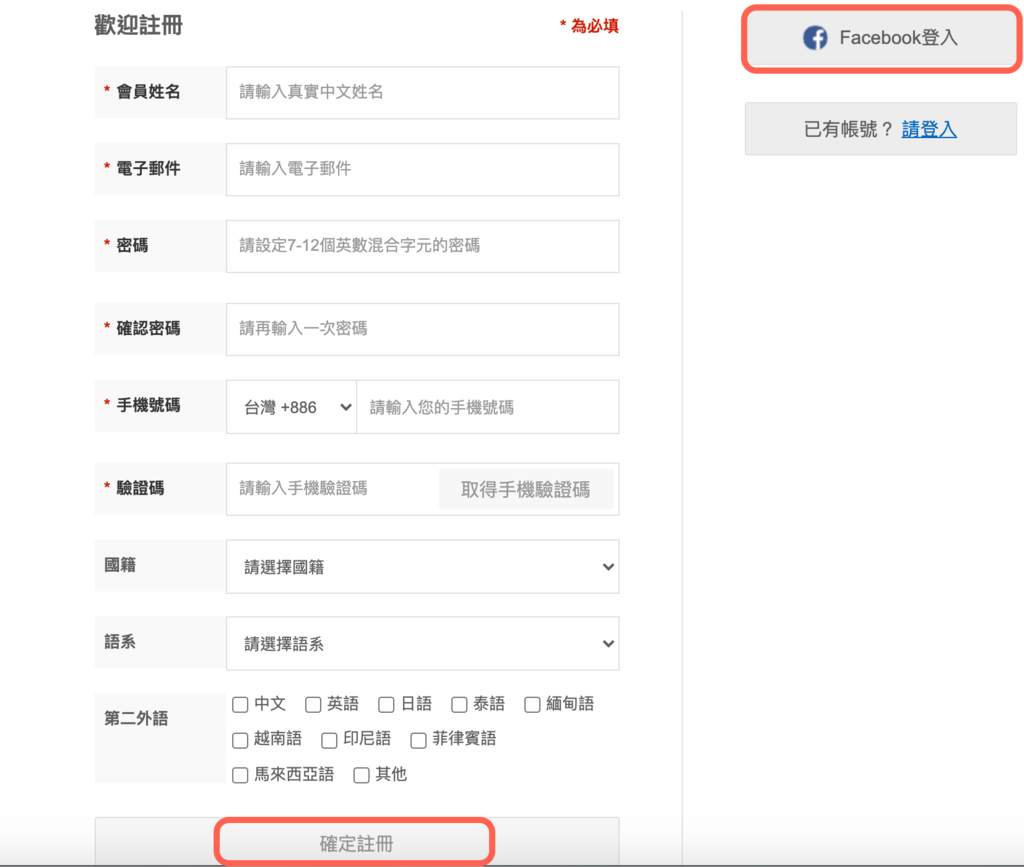The image size is (1024, 867).
Task: Check the 菲律賓語 option
Action: 418,740
